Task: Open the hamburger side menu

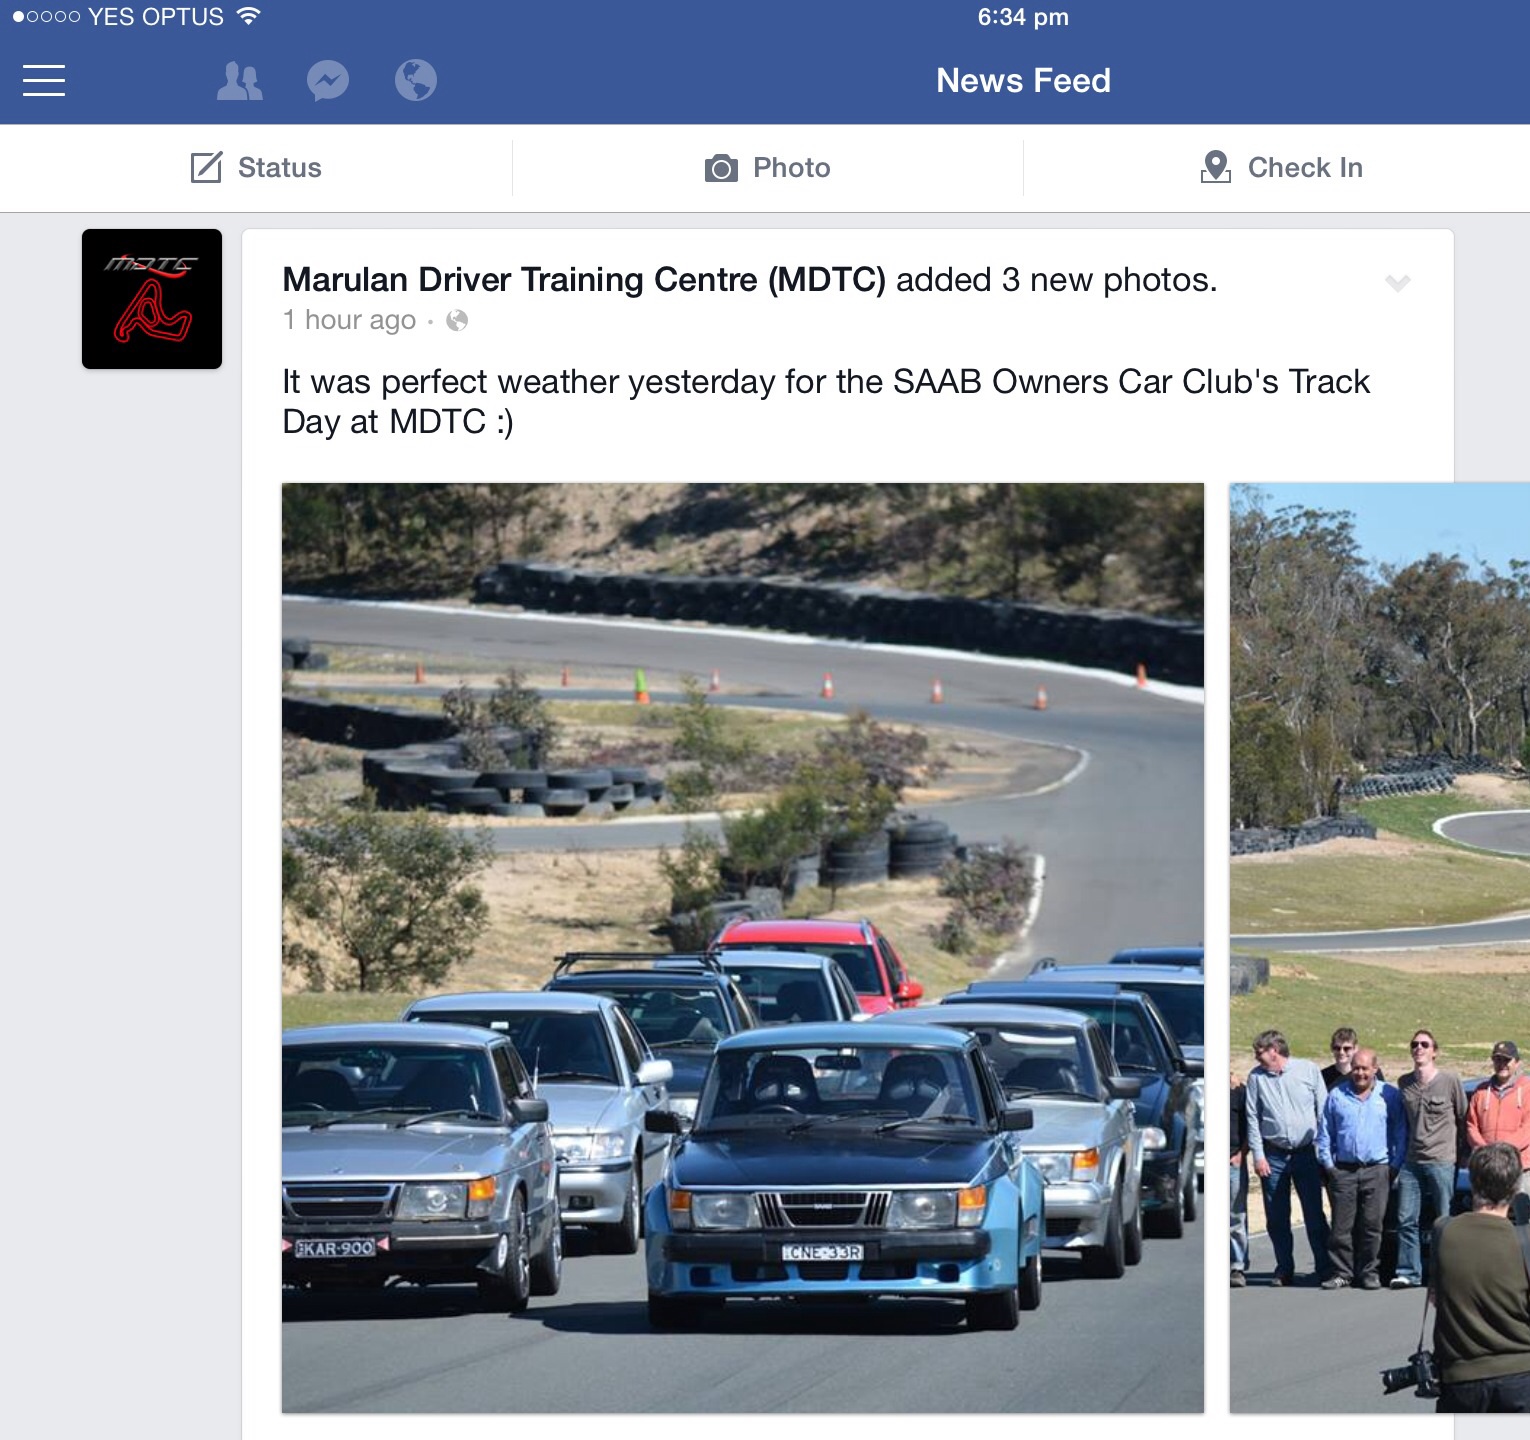Action: coord(44,81)
